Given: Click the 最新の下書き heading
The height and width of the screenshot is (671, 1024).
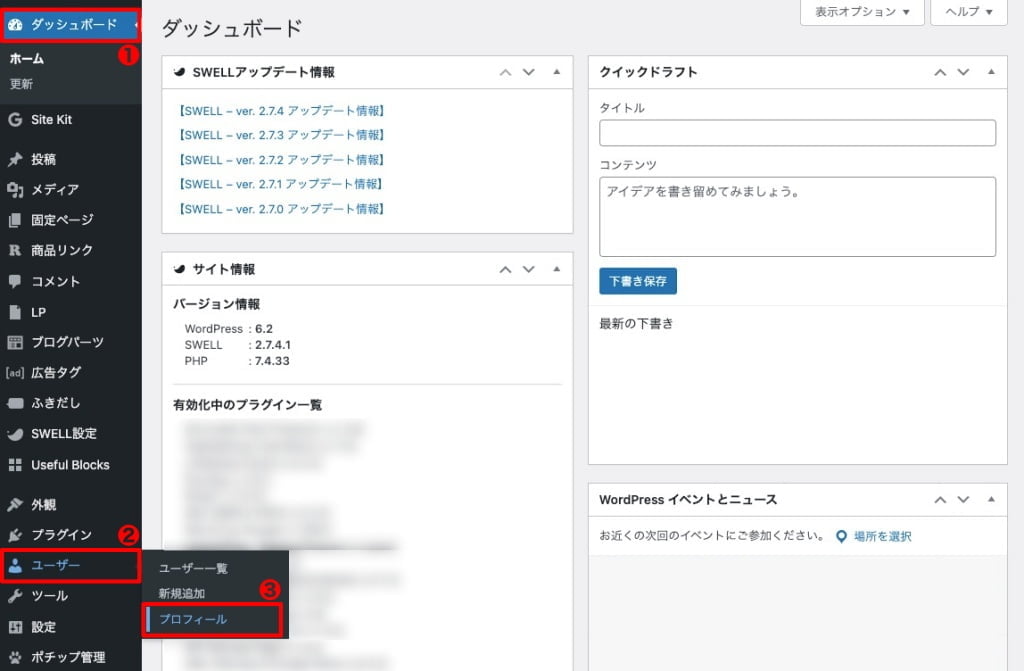Looking at the screenshot, I should pos(636,324).
